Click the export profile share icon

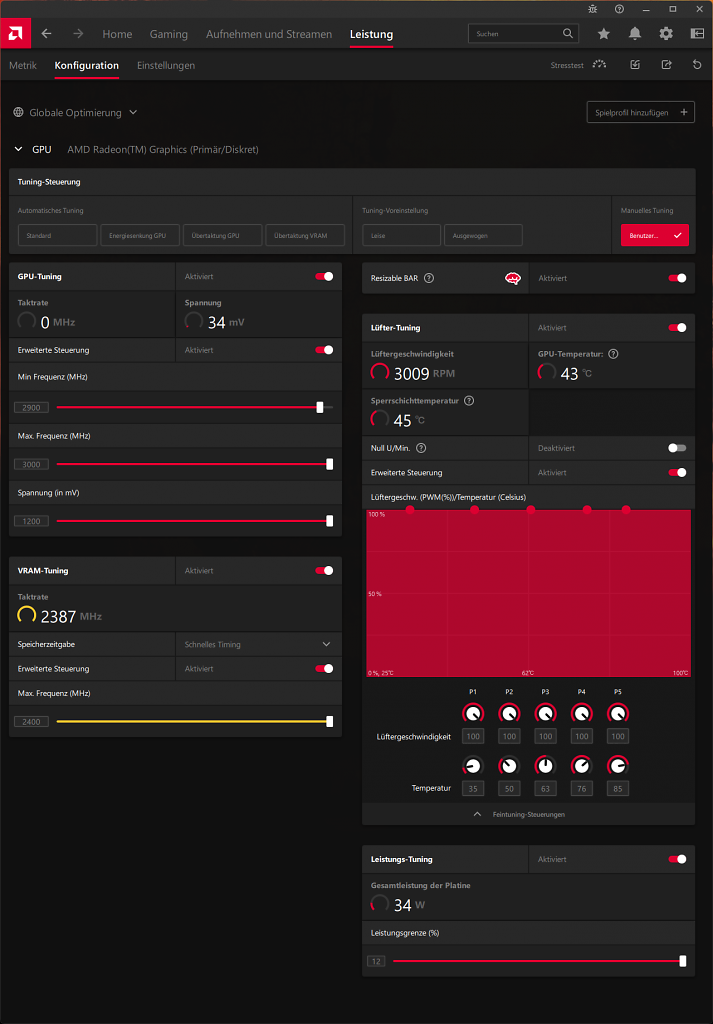click(x=666, y=65)
